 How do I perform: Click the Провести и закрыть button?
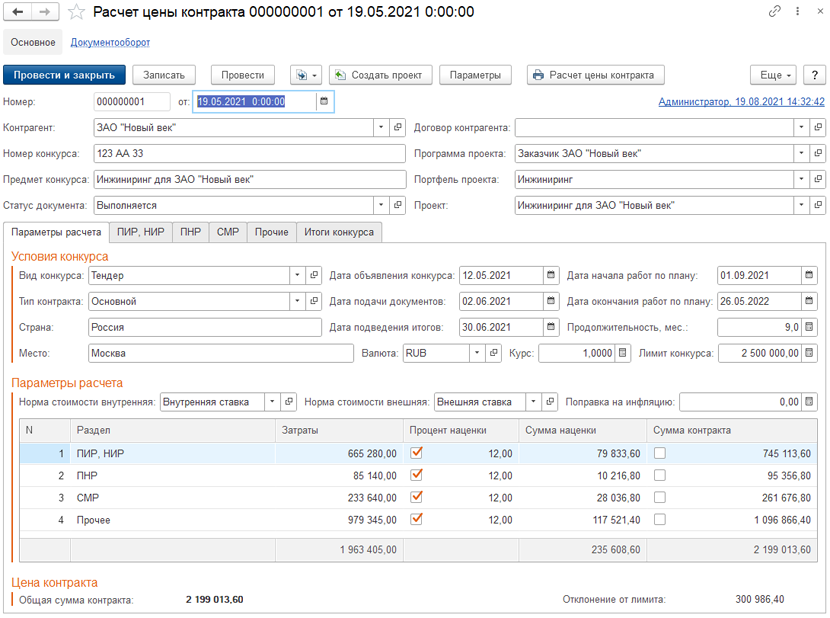(64, 75)
